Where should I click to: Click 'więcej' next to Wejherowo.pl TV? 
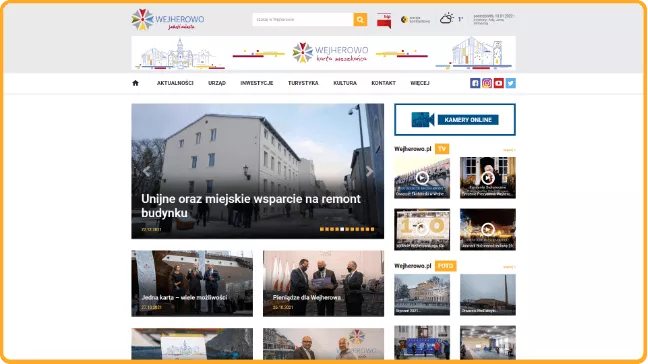[x=509, y=150]
